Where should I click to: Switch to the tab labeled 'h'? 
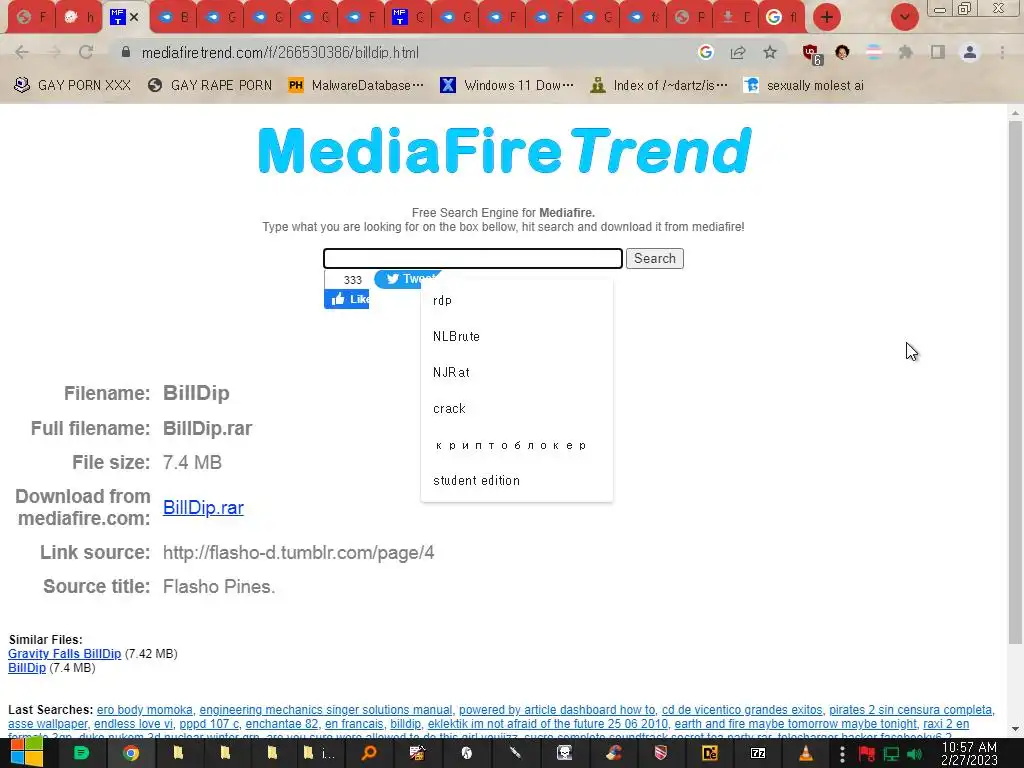79,18
